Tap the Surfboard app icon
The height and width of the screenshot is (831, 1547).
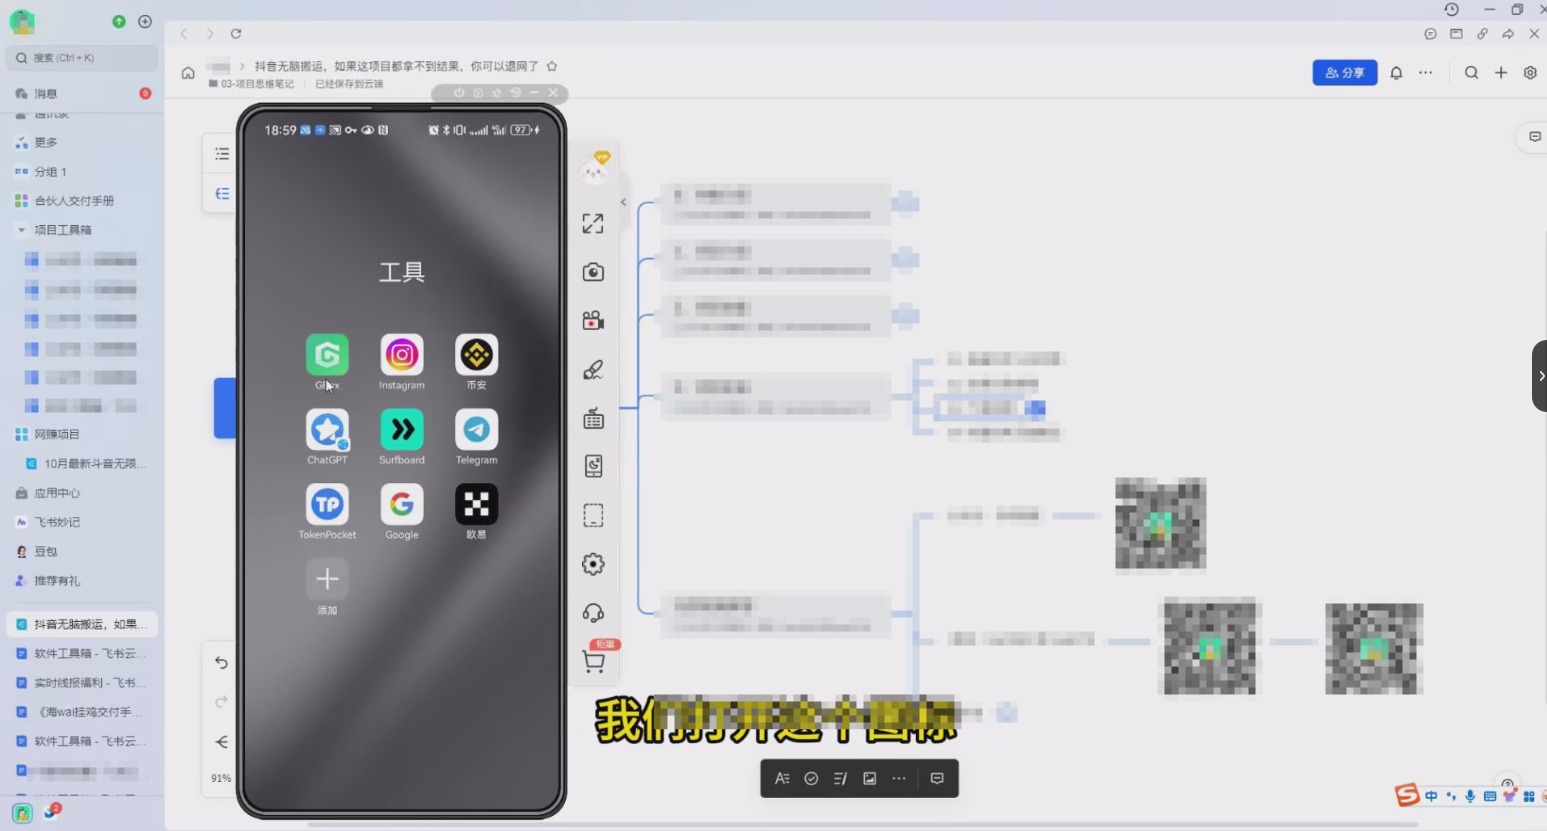[x=401, y=430]
